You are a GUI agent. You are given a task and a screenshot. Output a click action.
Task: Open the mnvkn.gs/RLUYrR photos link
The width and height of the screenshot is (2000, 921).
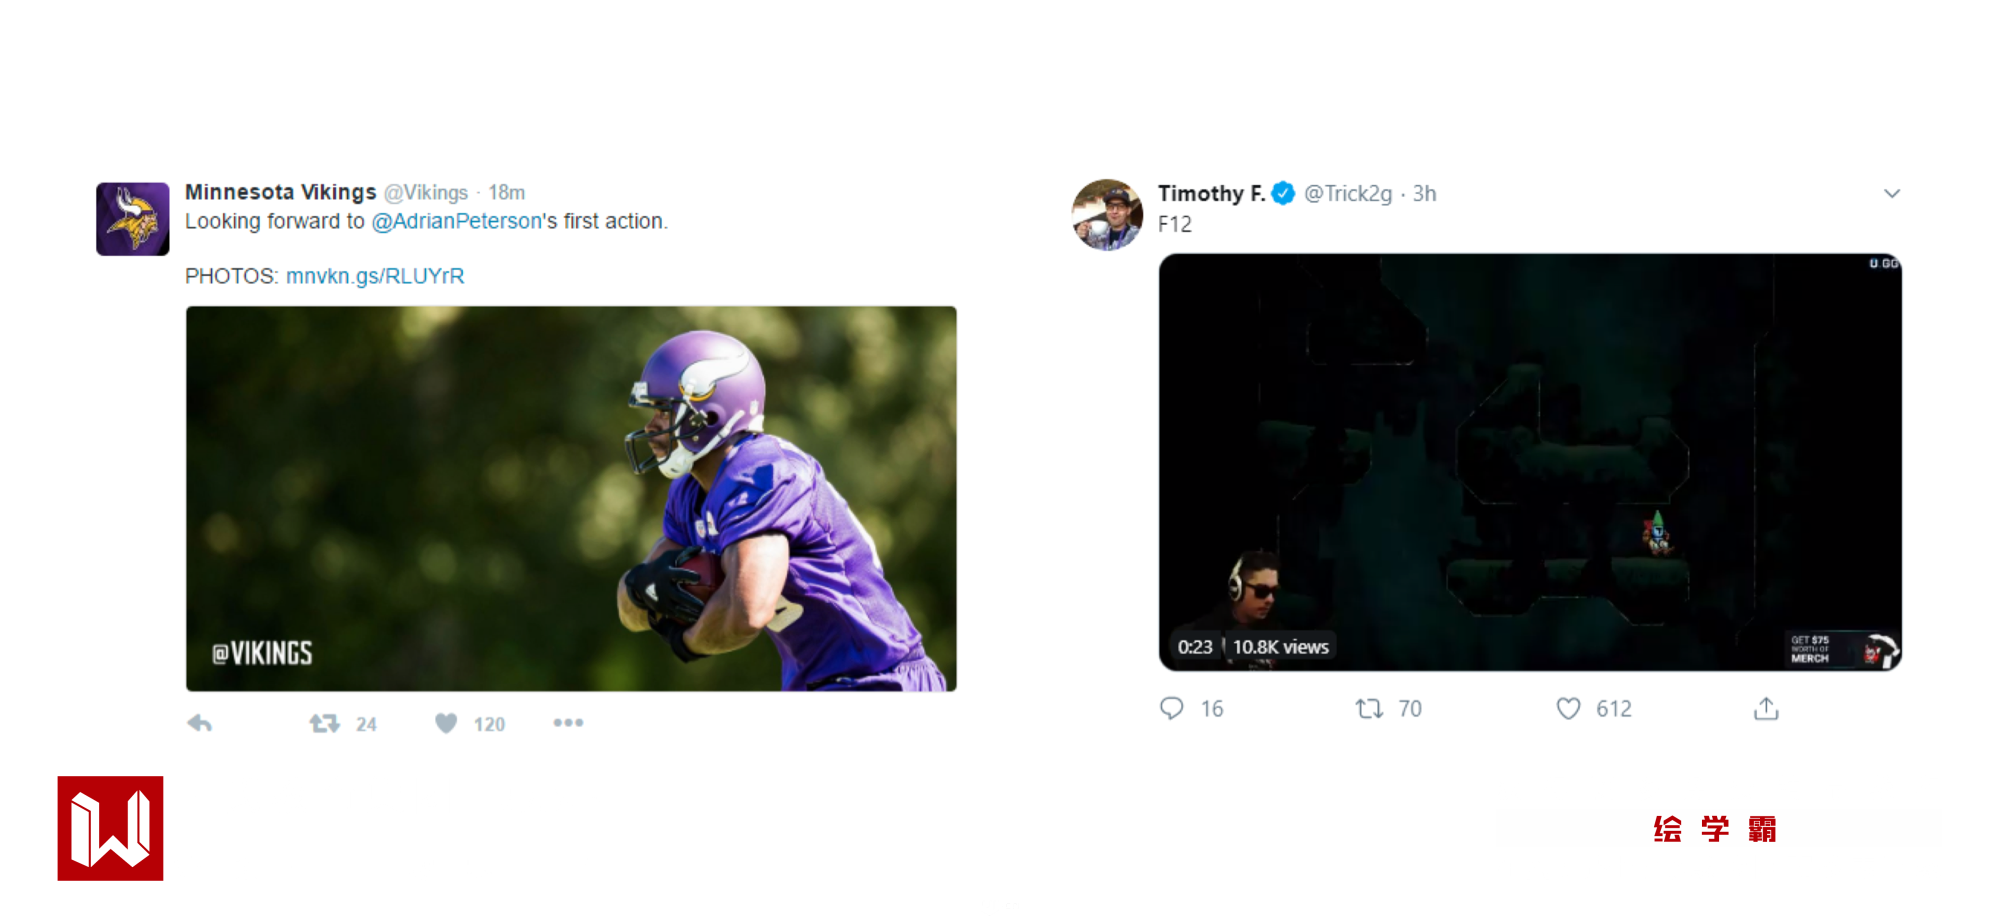point(375,276)
